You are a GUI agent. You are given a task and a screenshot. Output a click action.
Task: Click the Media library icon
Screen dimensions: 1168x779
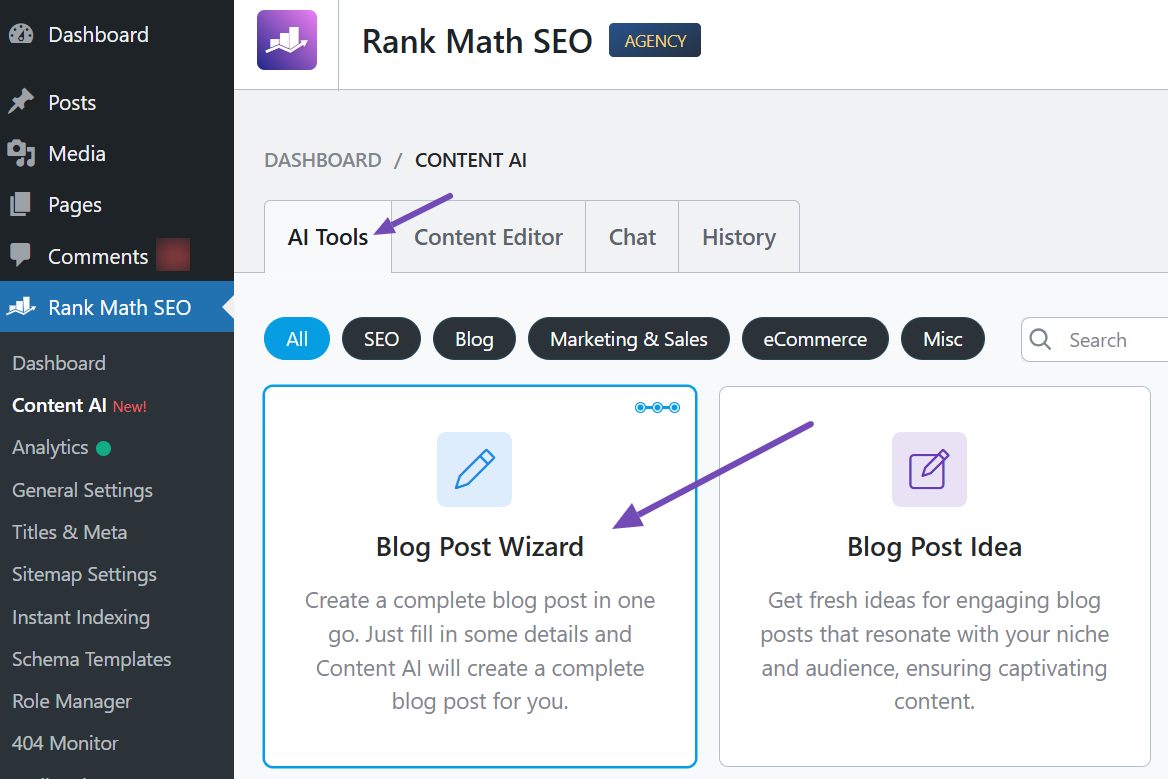tap(21, 153)
